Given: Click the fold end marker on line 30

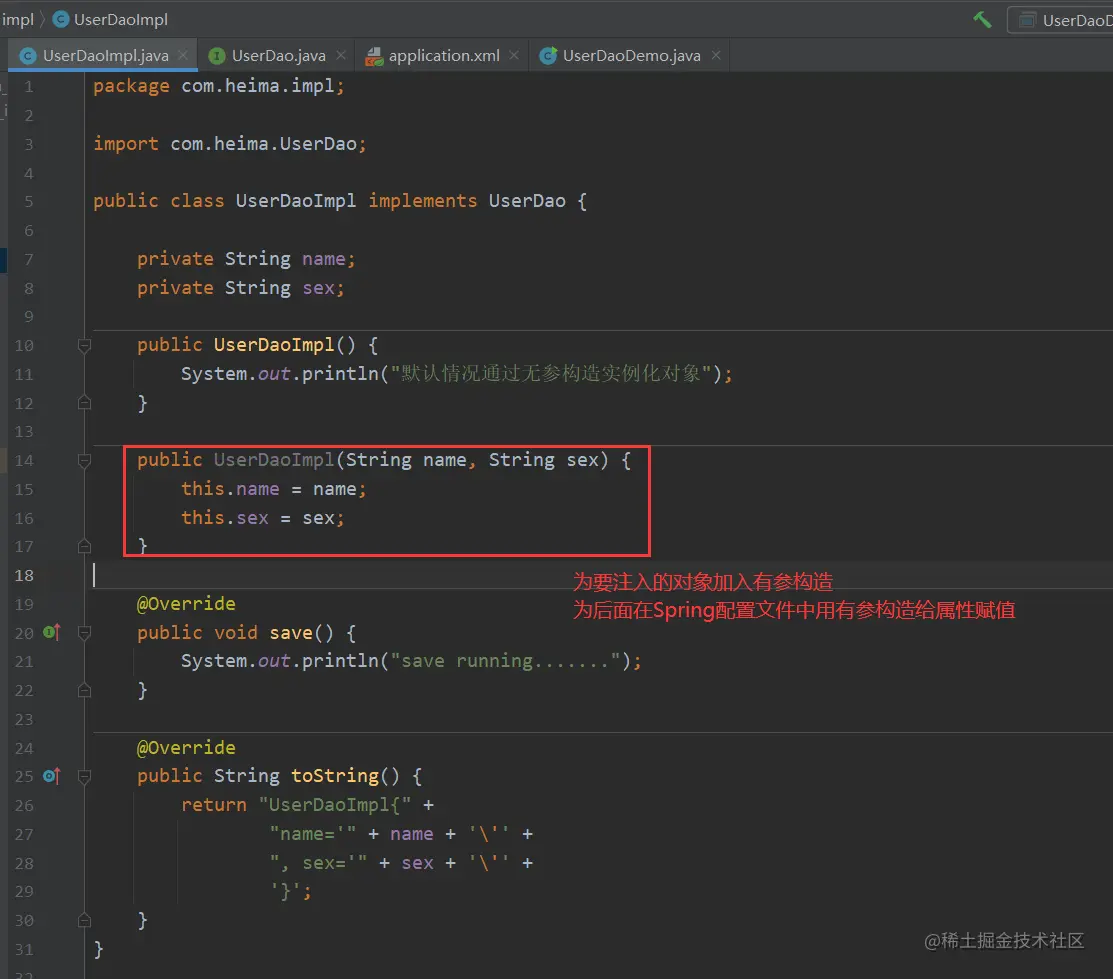Looking at the screenshot, I should [84, 920].
